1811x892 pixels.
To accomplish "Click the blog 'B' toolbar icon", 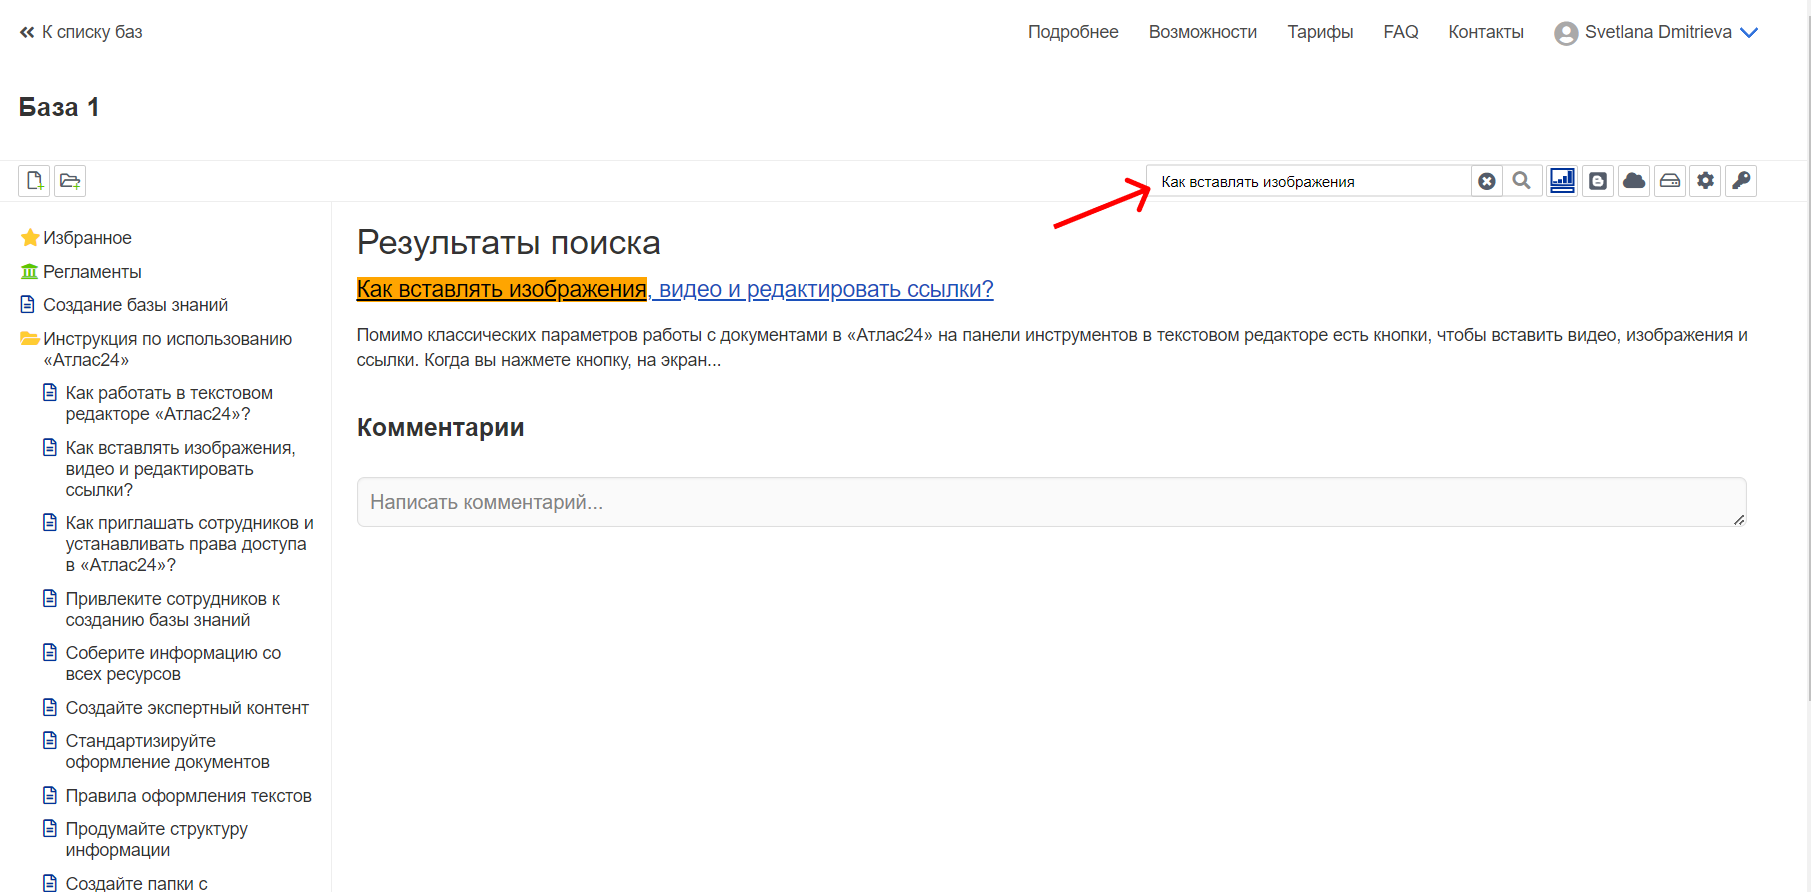I will (1598, 181).
